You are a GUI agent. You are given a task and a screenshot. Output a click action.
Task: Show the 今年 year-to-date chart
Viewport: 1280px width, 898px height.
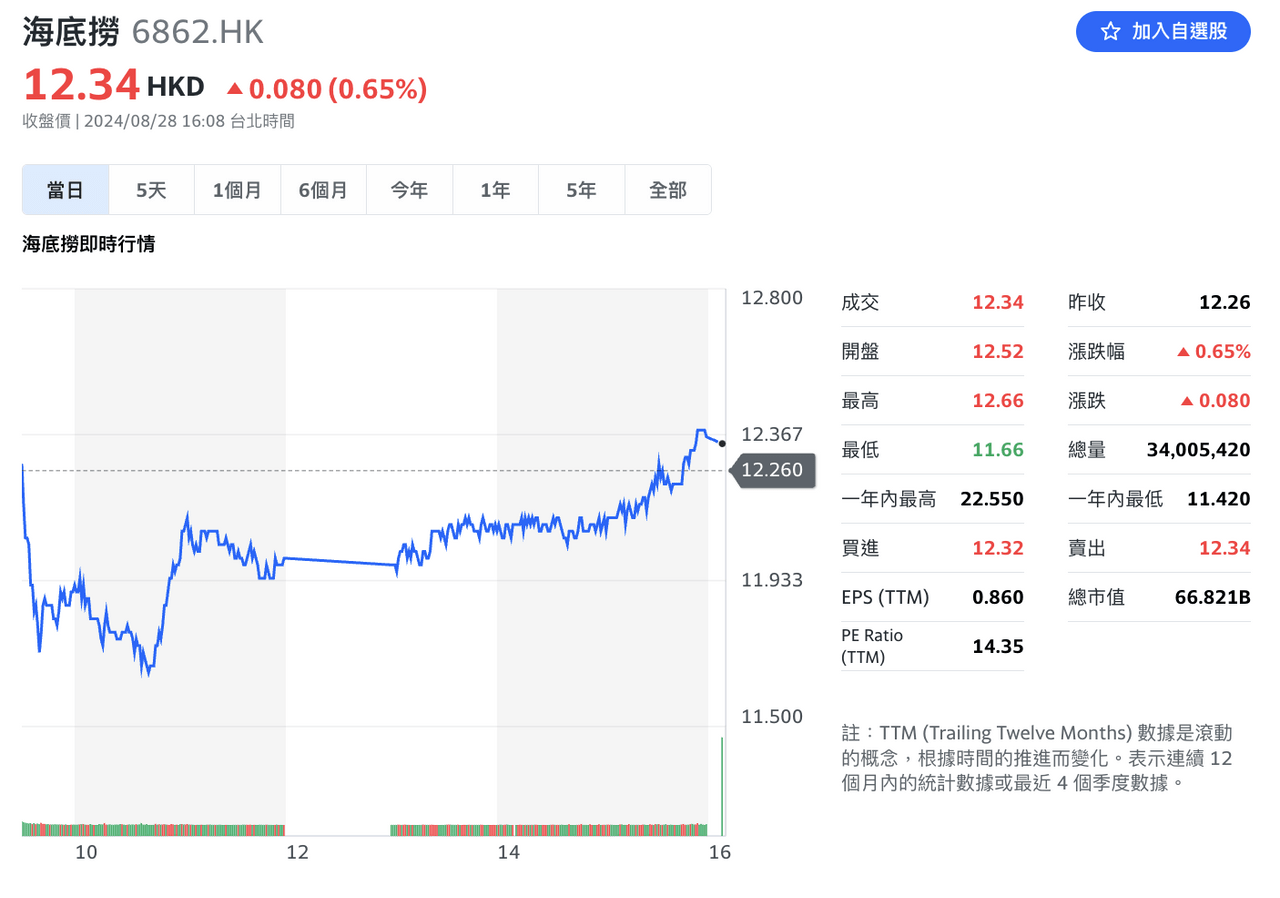pos(410,190)
